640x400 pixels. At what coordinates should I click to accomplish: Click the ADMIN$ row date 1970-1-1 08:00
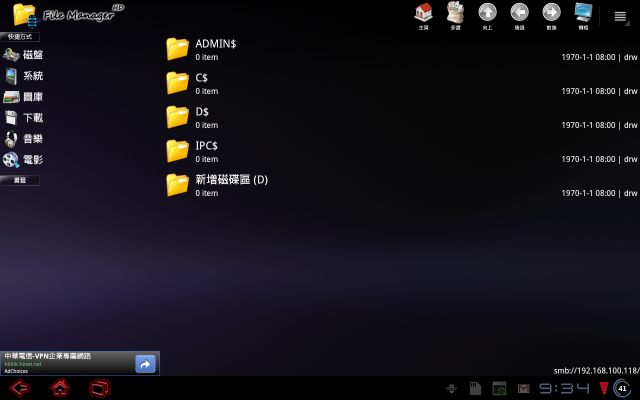588,57
